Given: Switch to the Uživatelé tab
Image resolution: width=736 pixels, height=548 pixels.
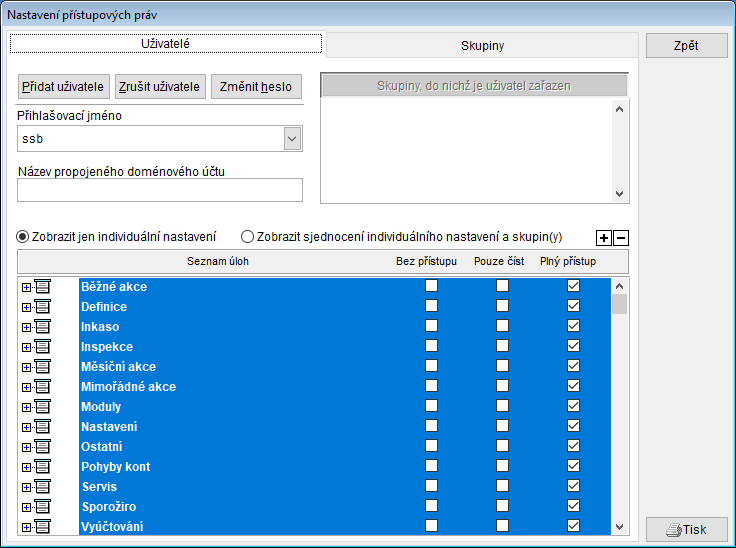Looking at the screenshot, I should click(x=166, y=44).
